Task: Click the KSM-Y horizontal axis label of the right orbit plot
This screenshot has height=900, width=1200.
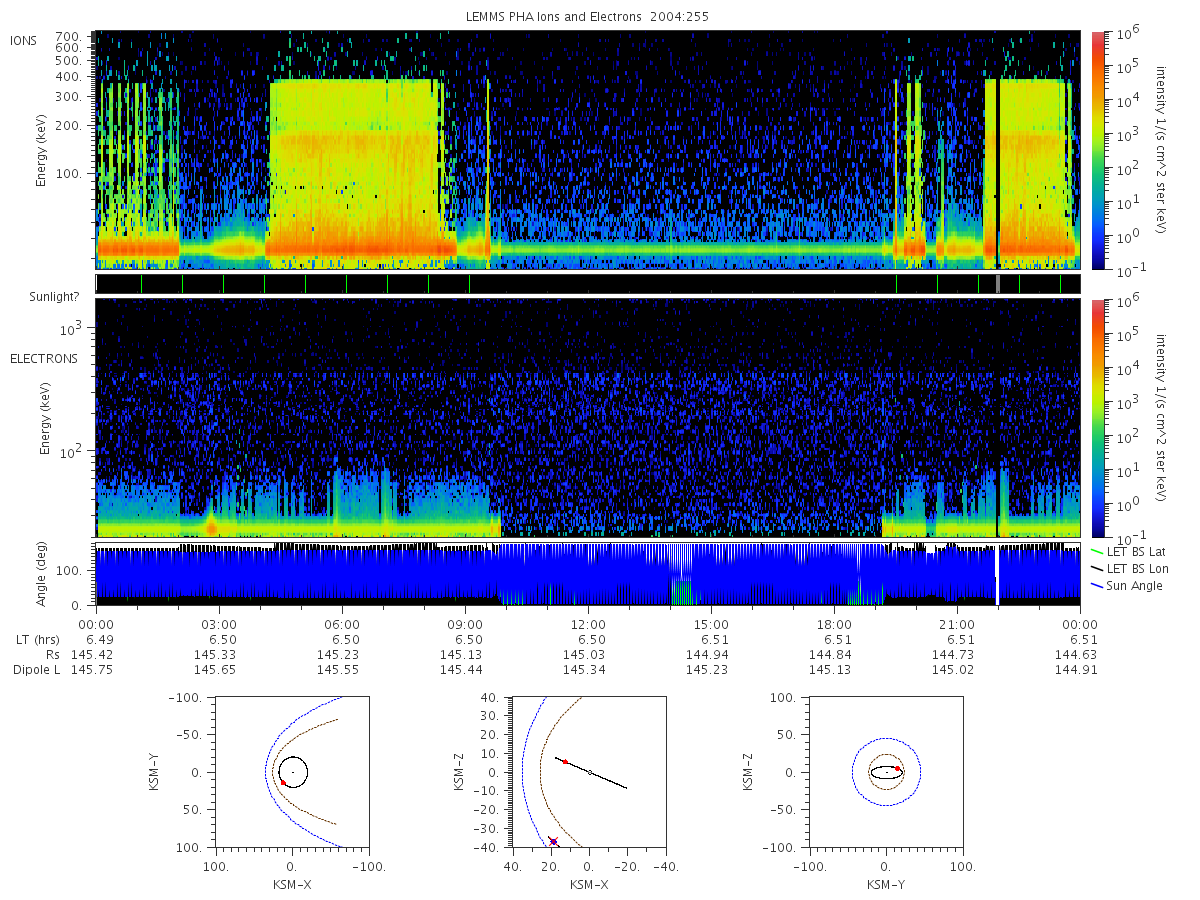Action: [886, 885]
